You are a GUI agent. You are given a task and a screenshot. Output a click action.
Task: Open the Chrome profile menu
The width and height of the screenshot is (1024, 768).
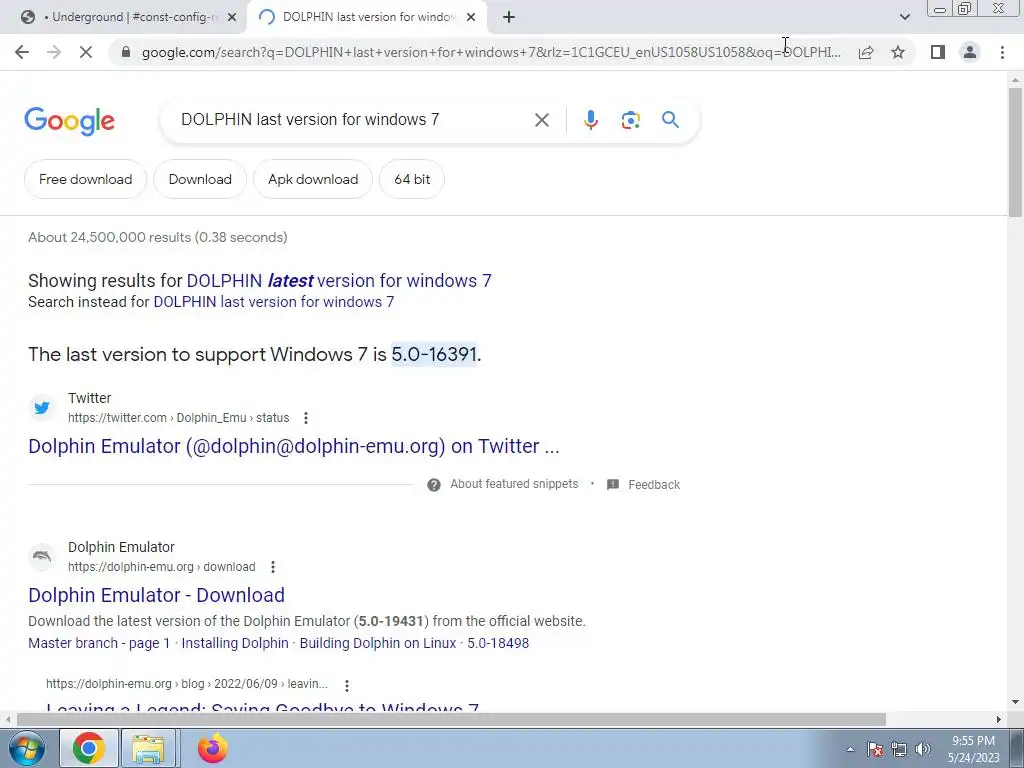[970, 52]
